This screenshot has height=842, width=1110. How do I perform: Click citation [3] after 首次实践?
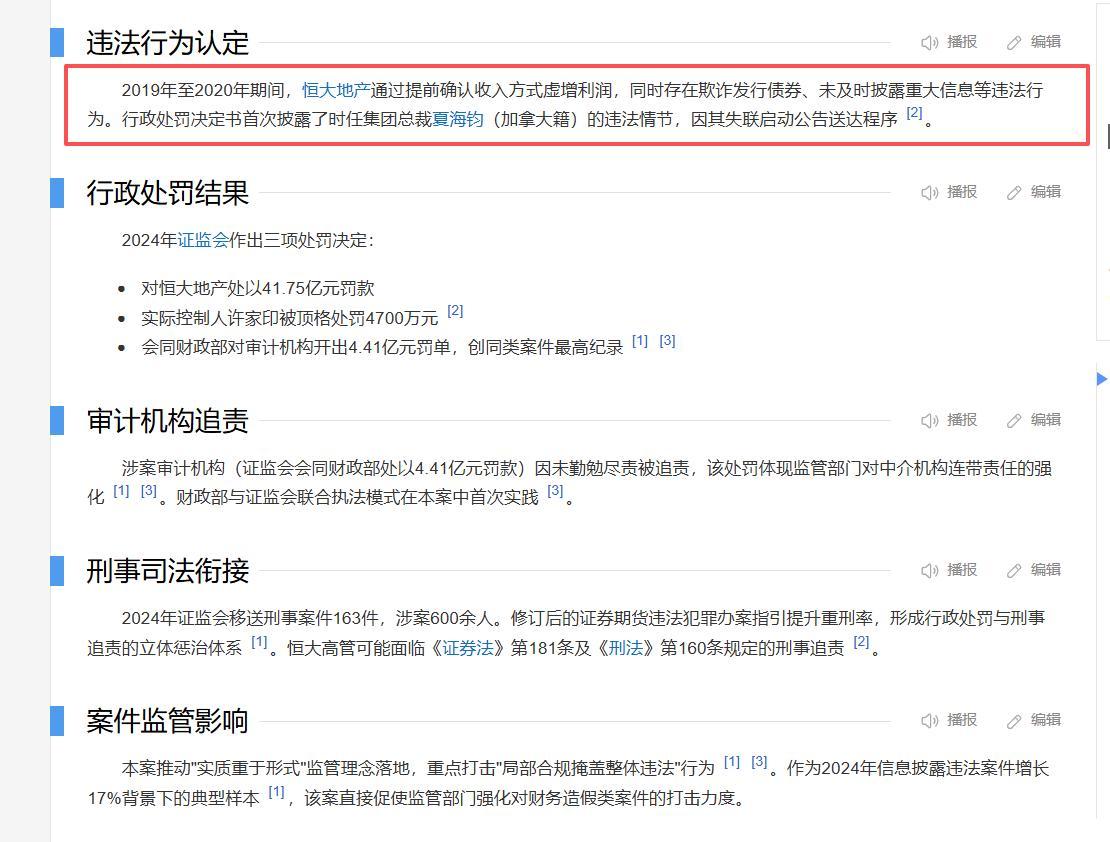coord(555,491)
